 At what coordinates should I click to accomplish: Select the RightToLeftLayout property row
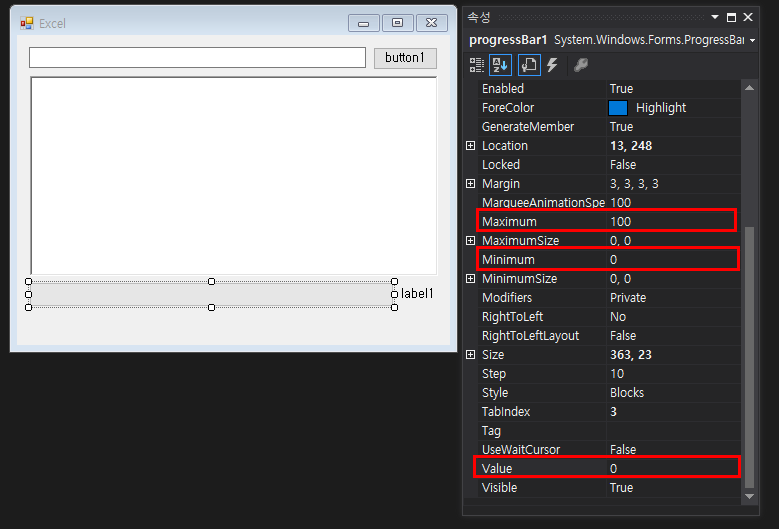point(609,336)
